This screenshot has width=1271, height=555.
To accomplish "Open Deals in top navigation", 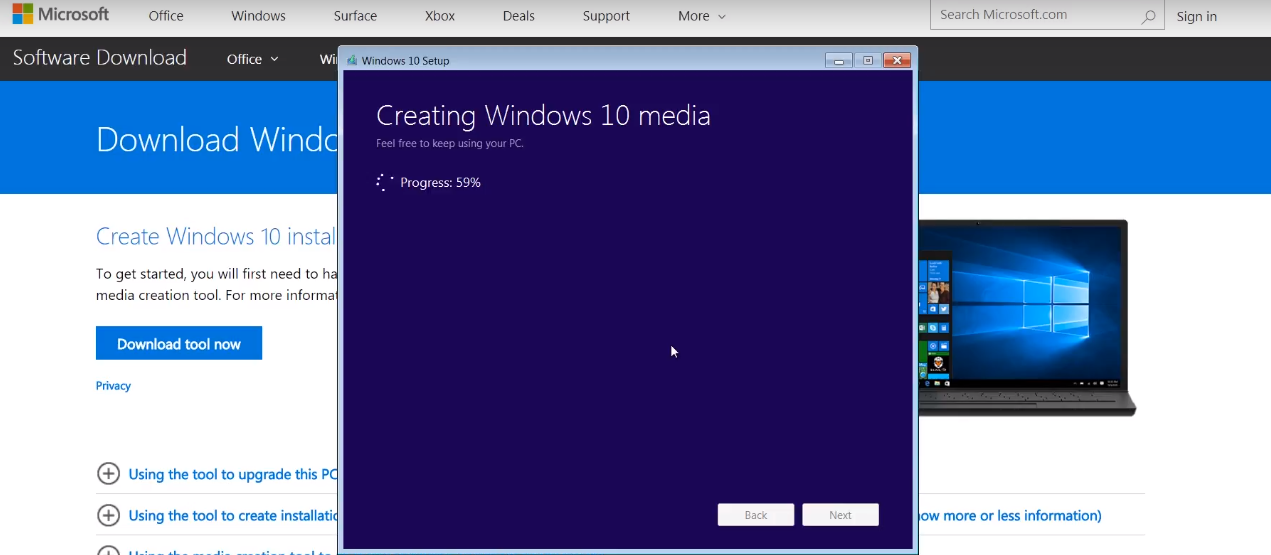I will click(518, 16).
